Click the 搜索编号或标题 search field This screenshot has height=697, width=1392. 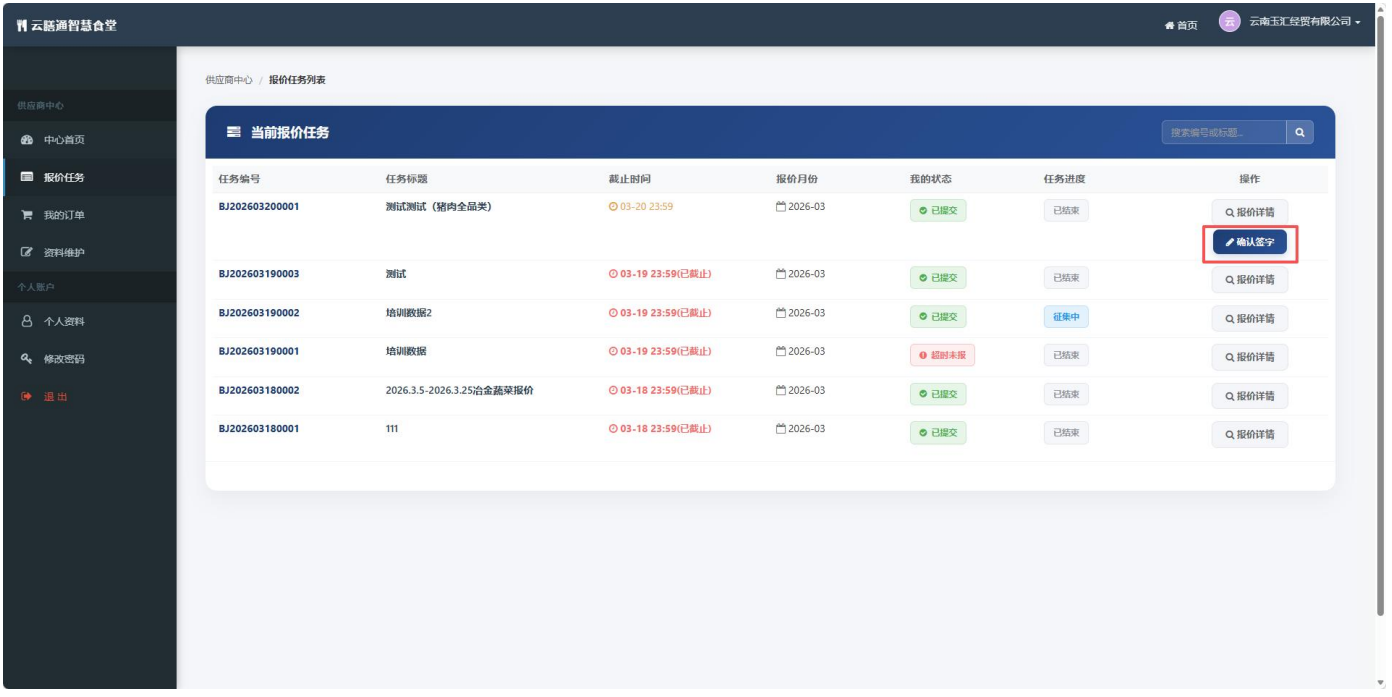click(x=1223, y=132)
